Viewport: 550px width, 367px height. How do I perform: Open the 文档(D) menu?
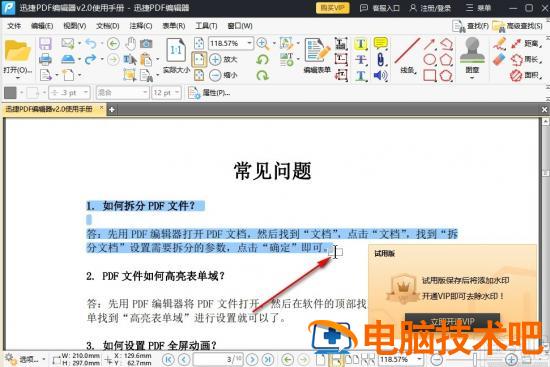pos(108,26)
